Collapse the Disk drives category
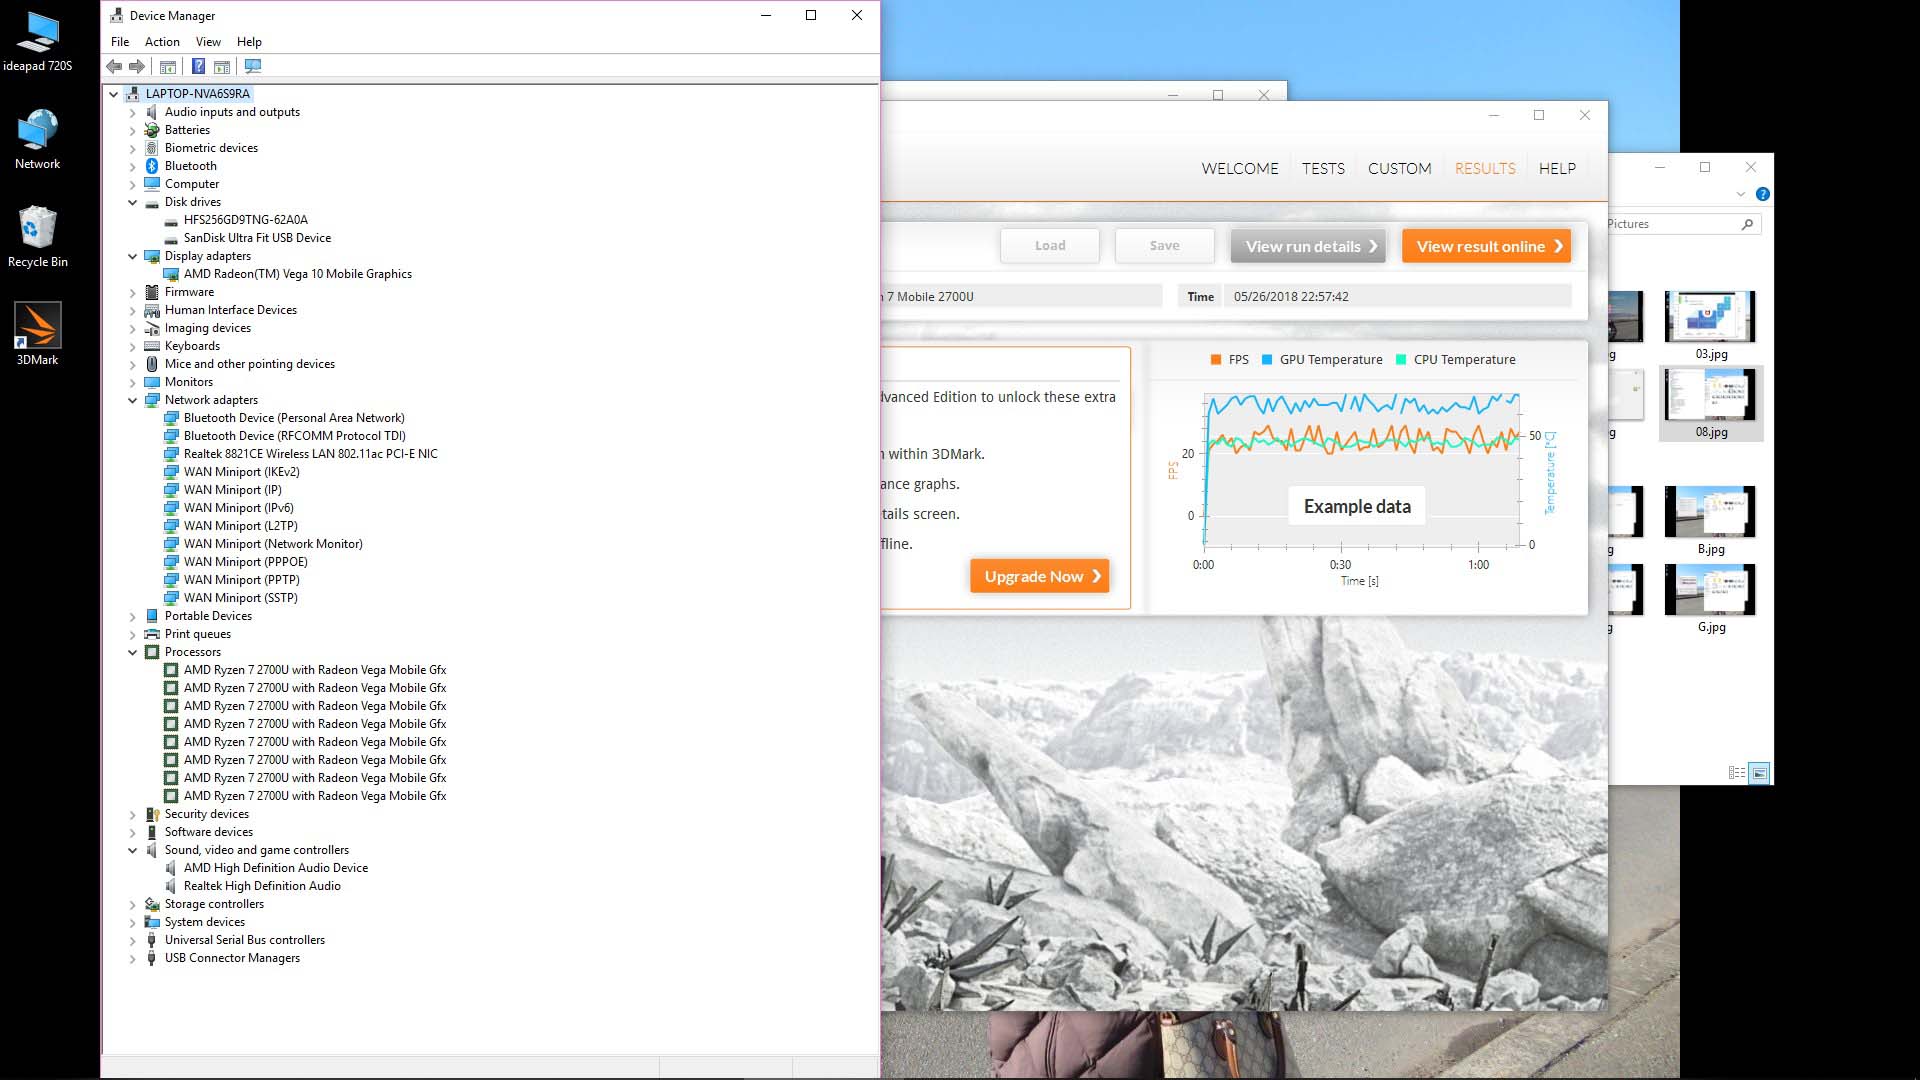 click(x=132, y=202)
